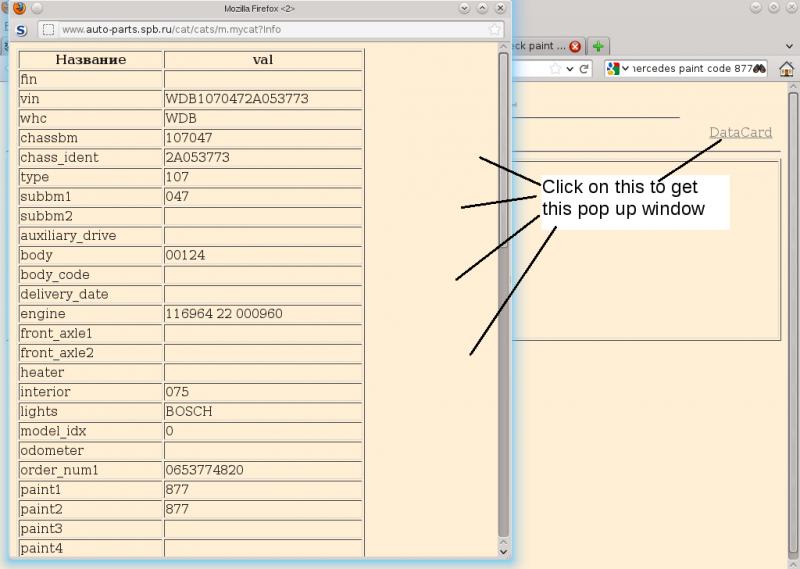Close the paint tab with red X

pos(575,46)
